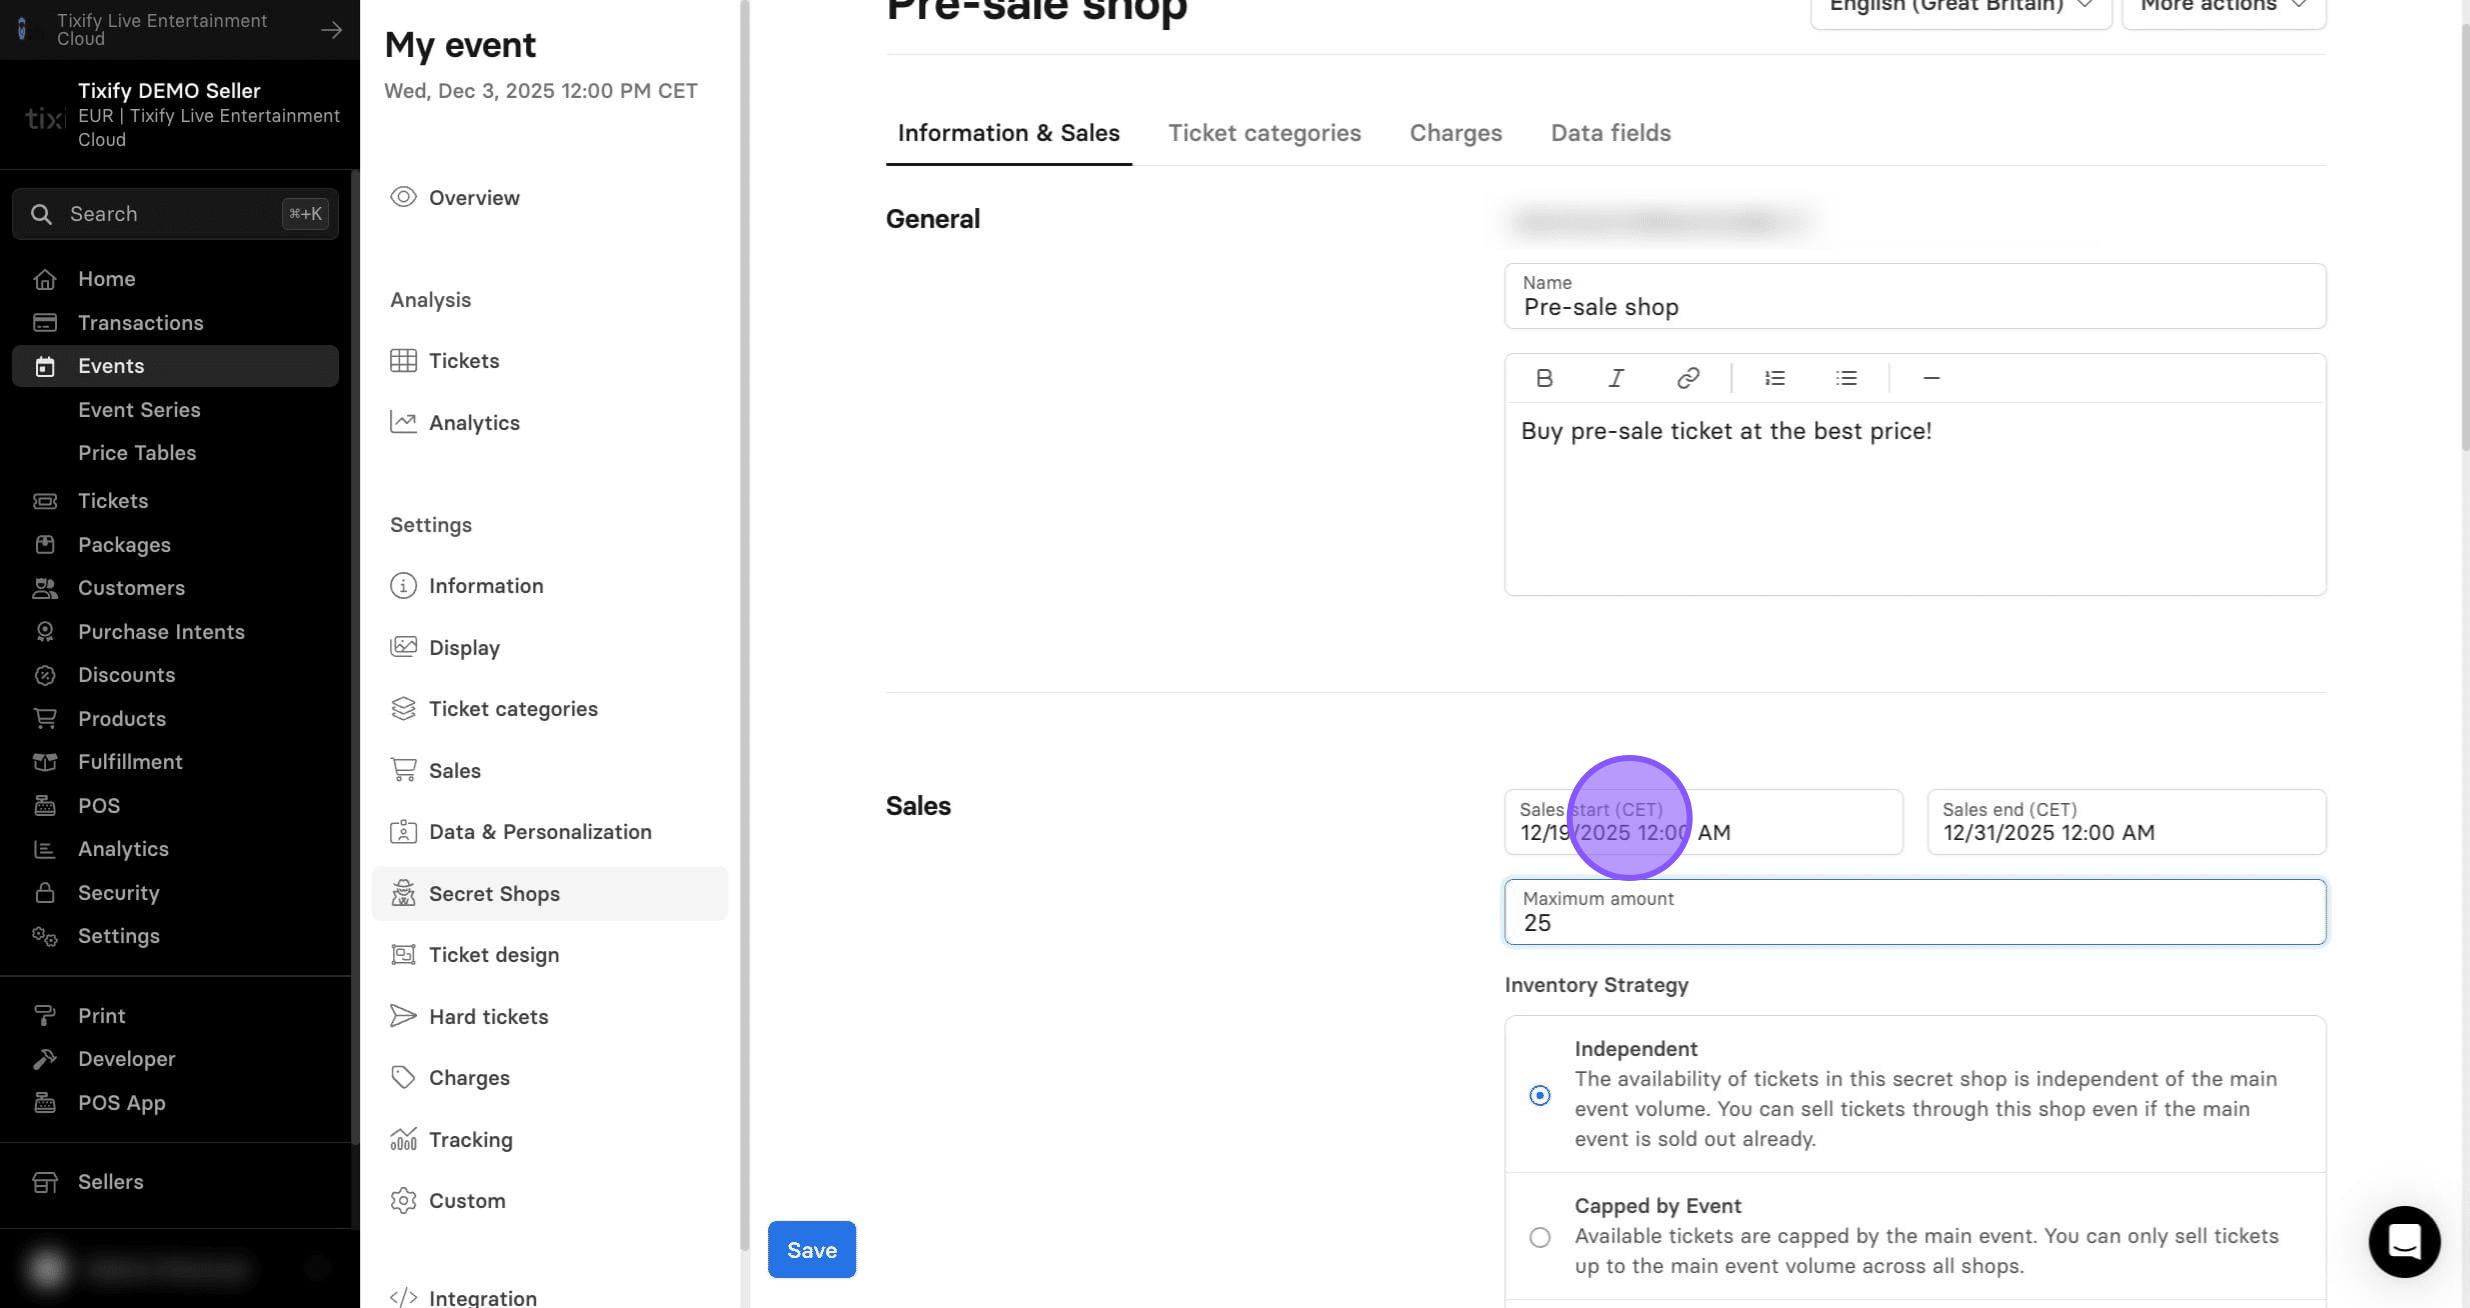Switch to Ticket categories tab
This screenshot has height=1308, width=2470.
click(1264, 133)
